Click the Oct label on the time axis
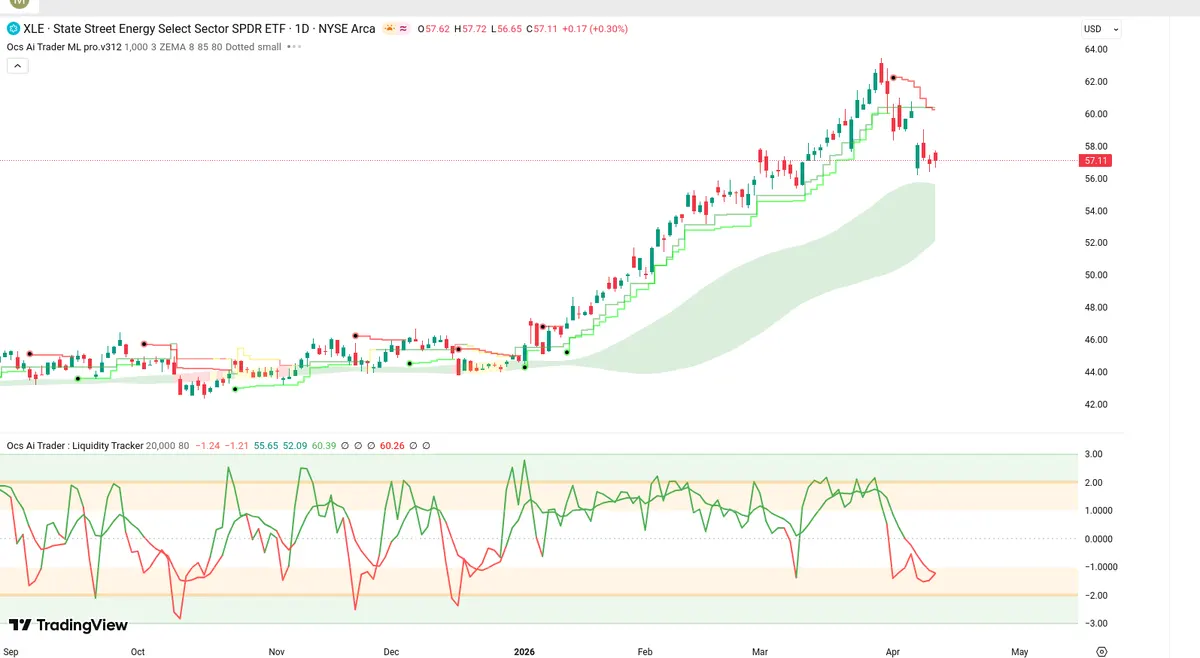Image resolution: width=1200 pixels, height=658 pixels. coord(138,652)
